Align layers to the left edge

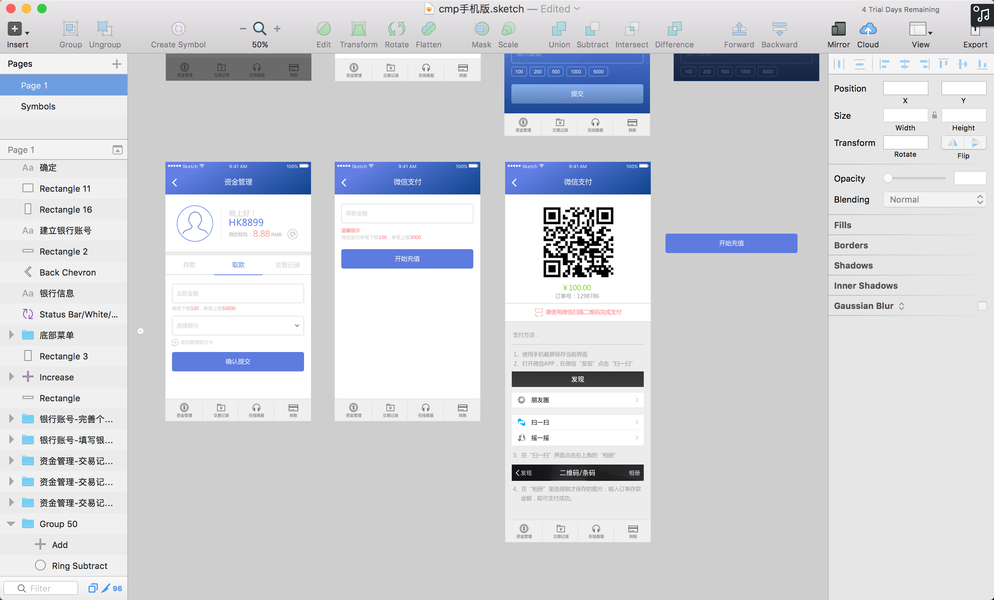click(884, 63)
